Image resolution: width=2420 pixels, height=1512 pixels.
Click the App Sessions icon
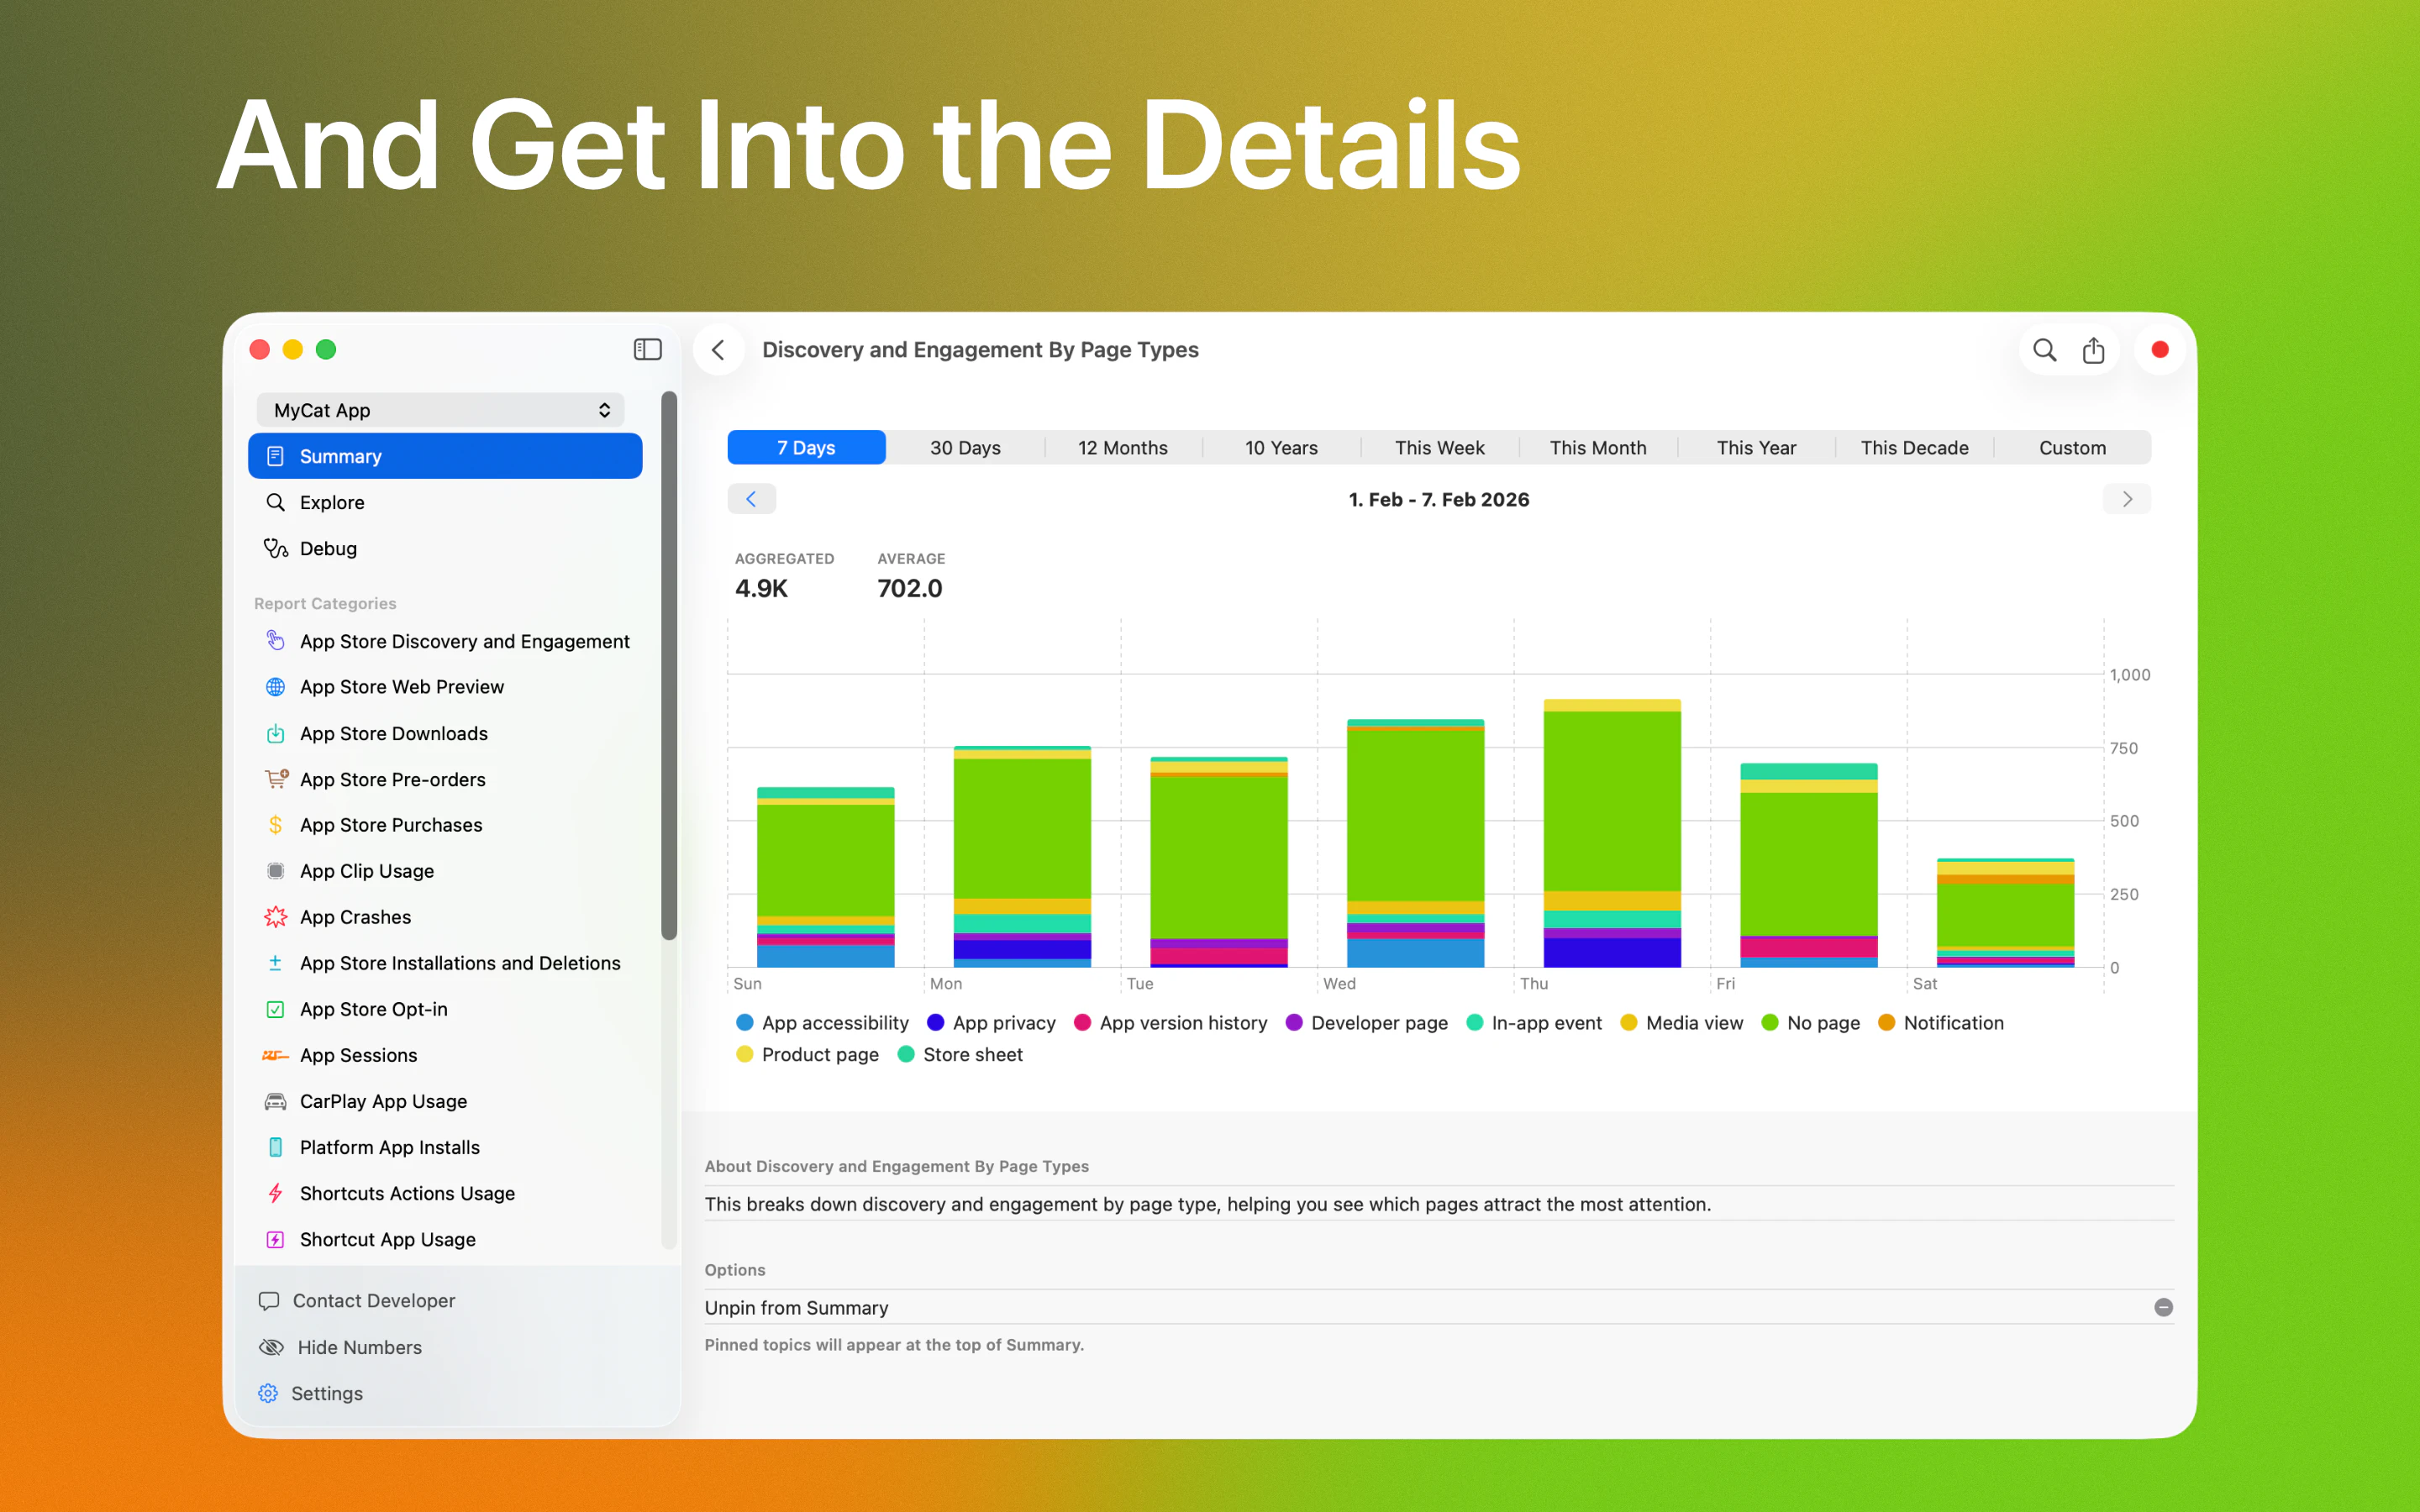[275, 1055]
